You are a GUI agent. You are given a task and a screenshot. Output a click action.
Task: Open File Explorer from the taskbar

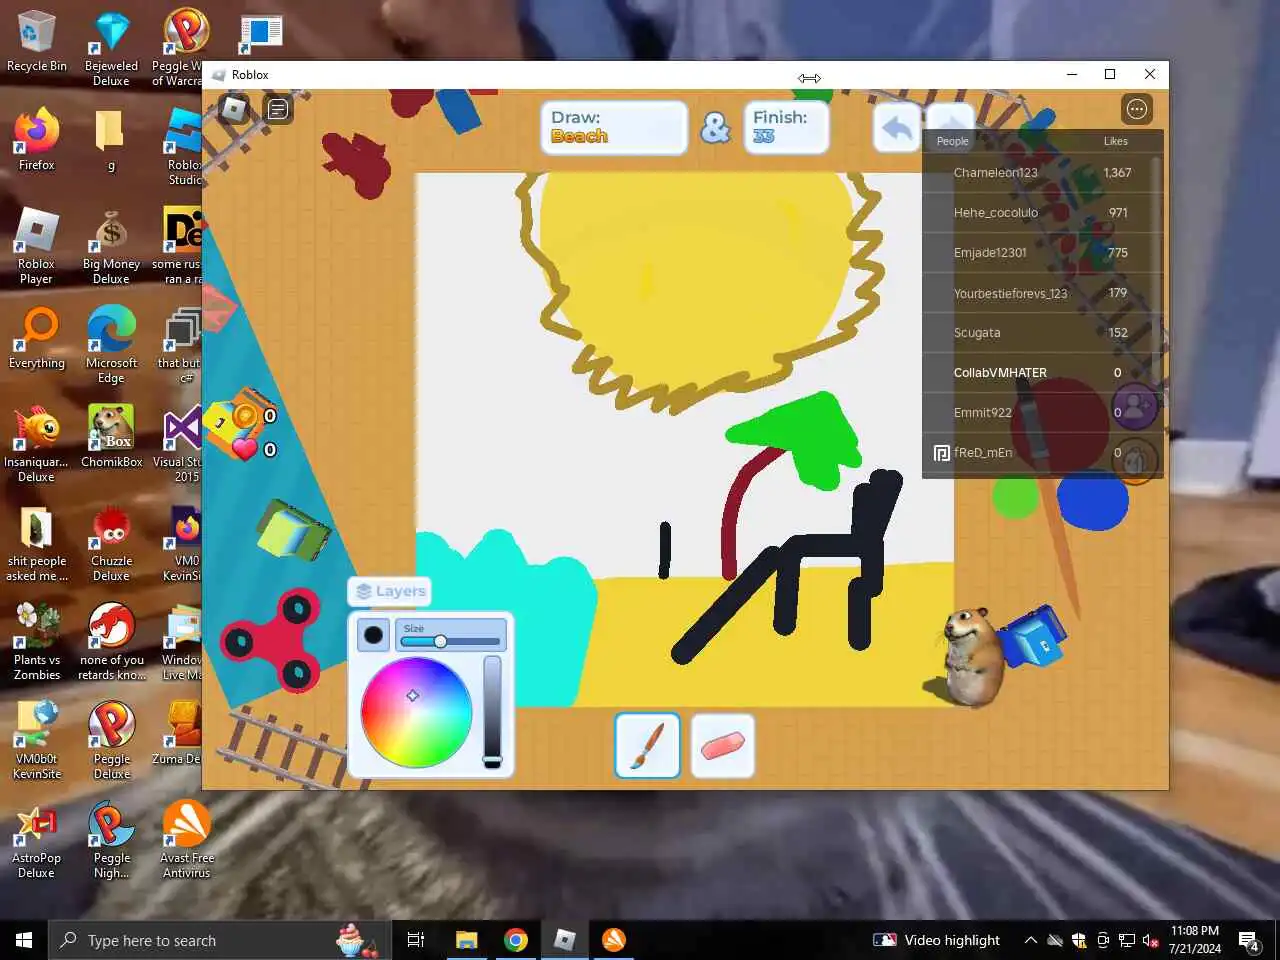pos(466,940)
